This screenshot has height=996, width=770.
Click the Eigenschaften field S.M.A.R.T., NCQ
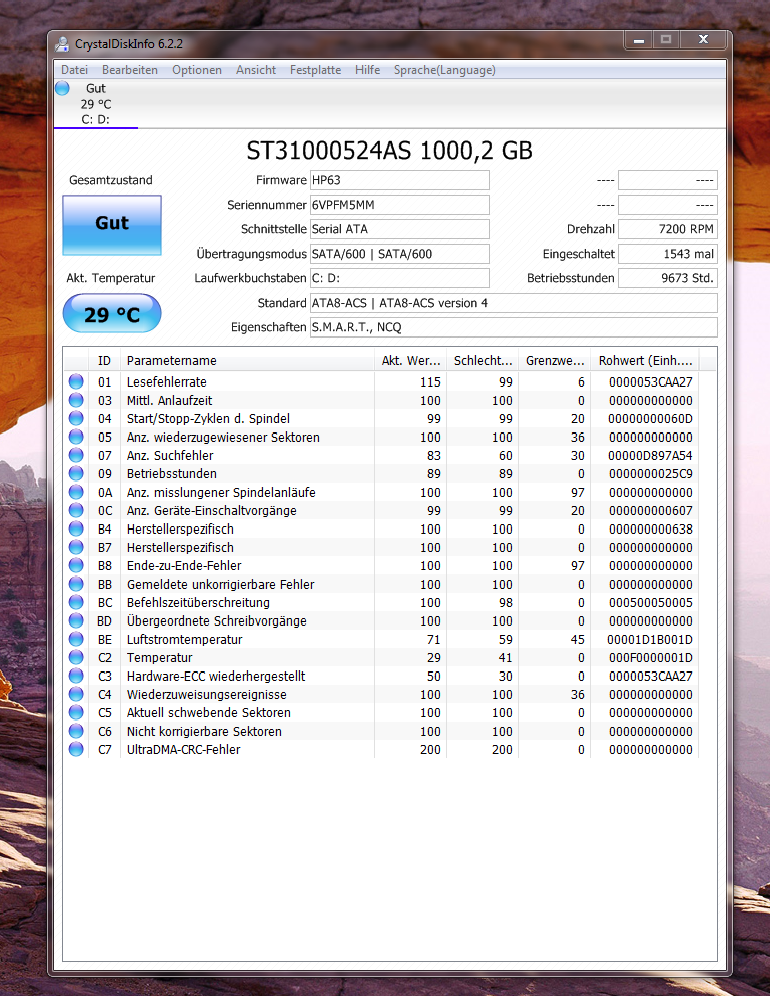513,327
